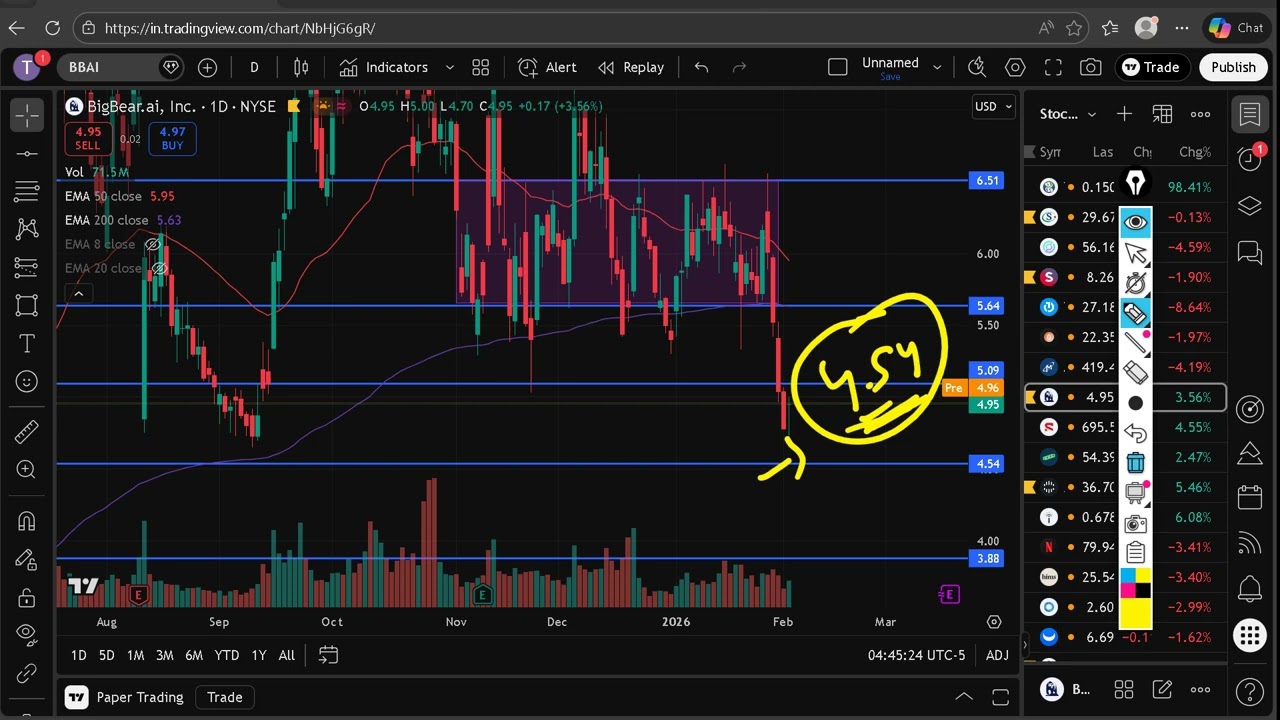This screenshot has height=720, width=1280.
Task: Toggle lock all drawings
Action: (x=27, y=597)
